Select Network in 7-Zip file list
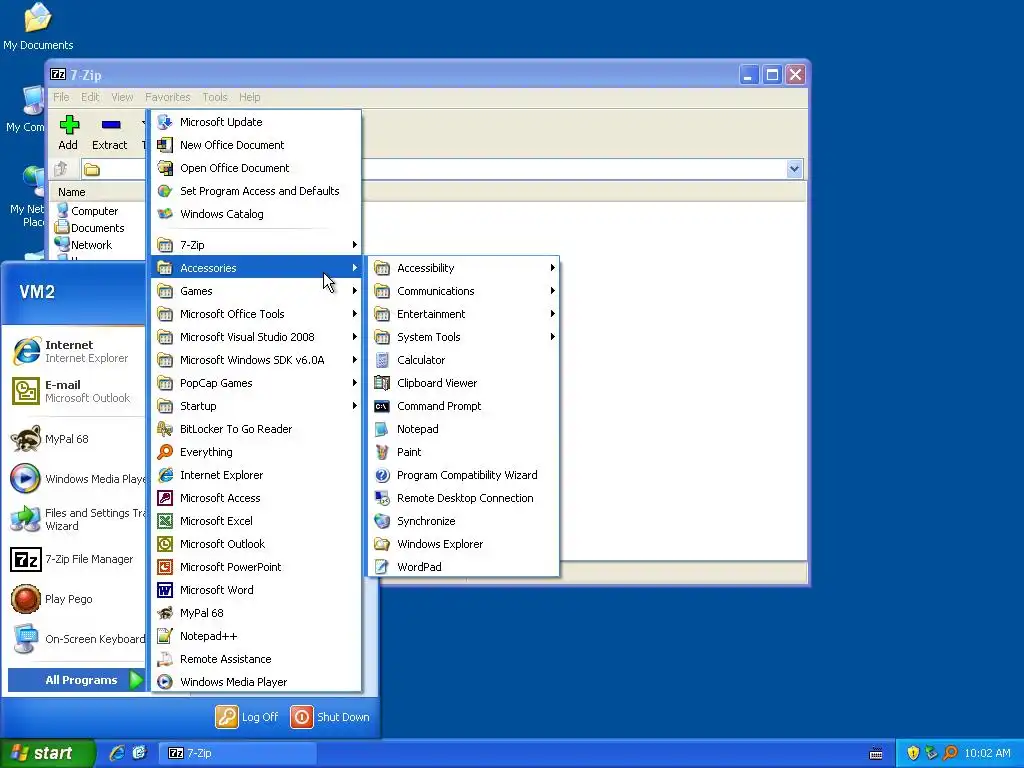1024x768 pixels. (x=84, y=245)
